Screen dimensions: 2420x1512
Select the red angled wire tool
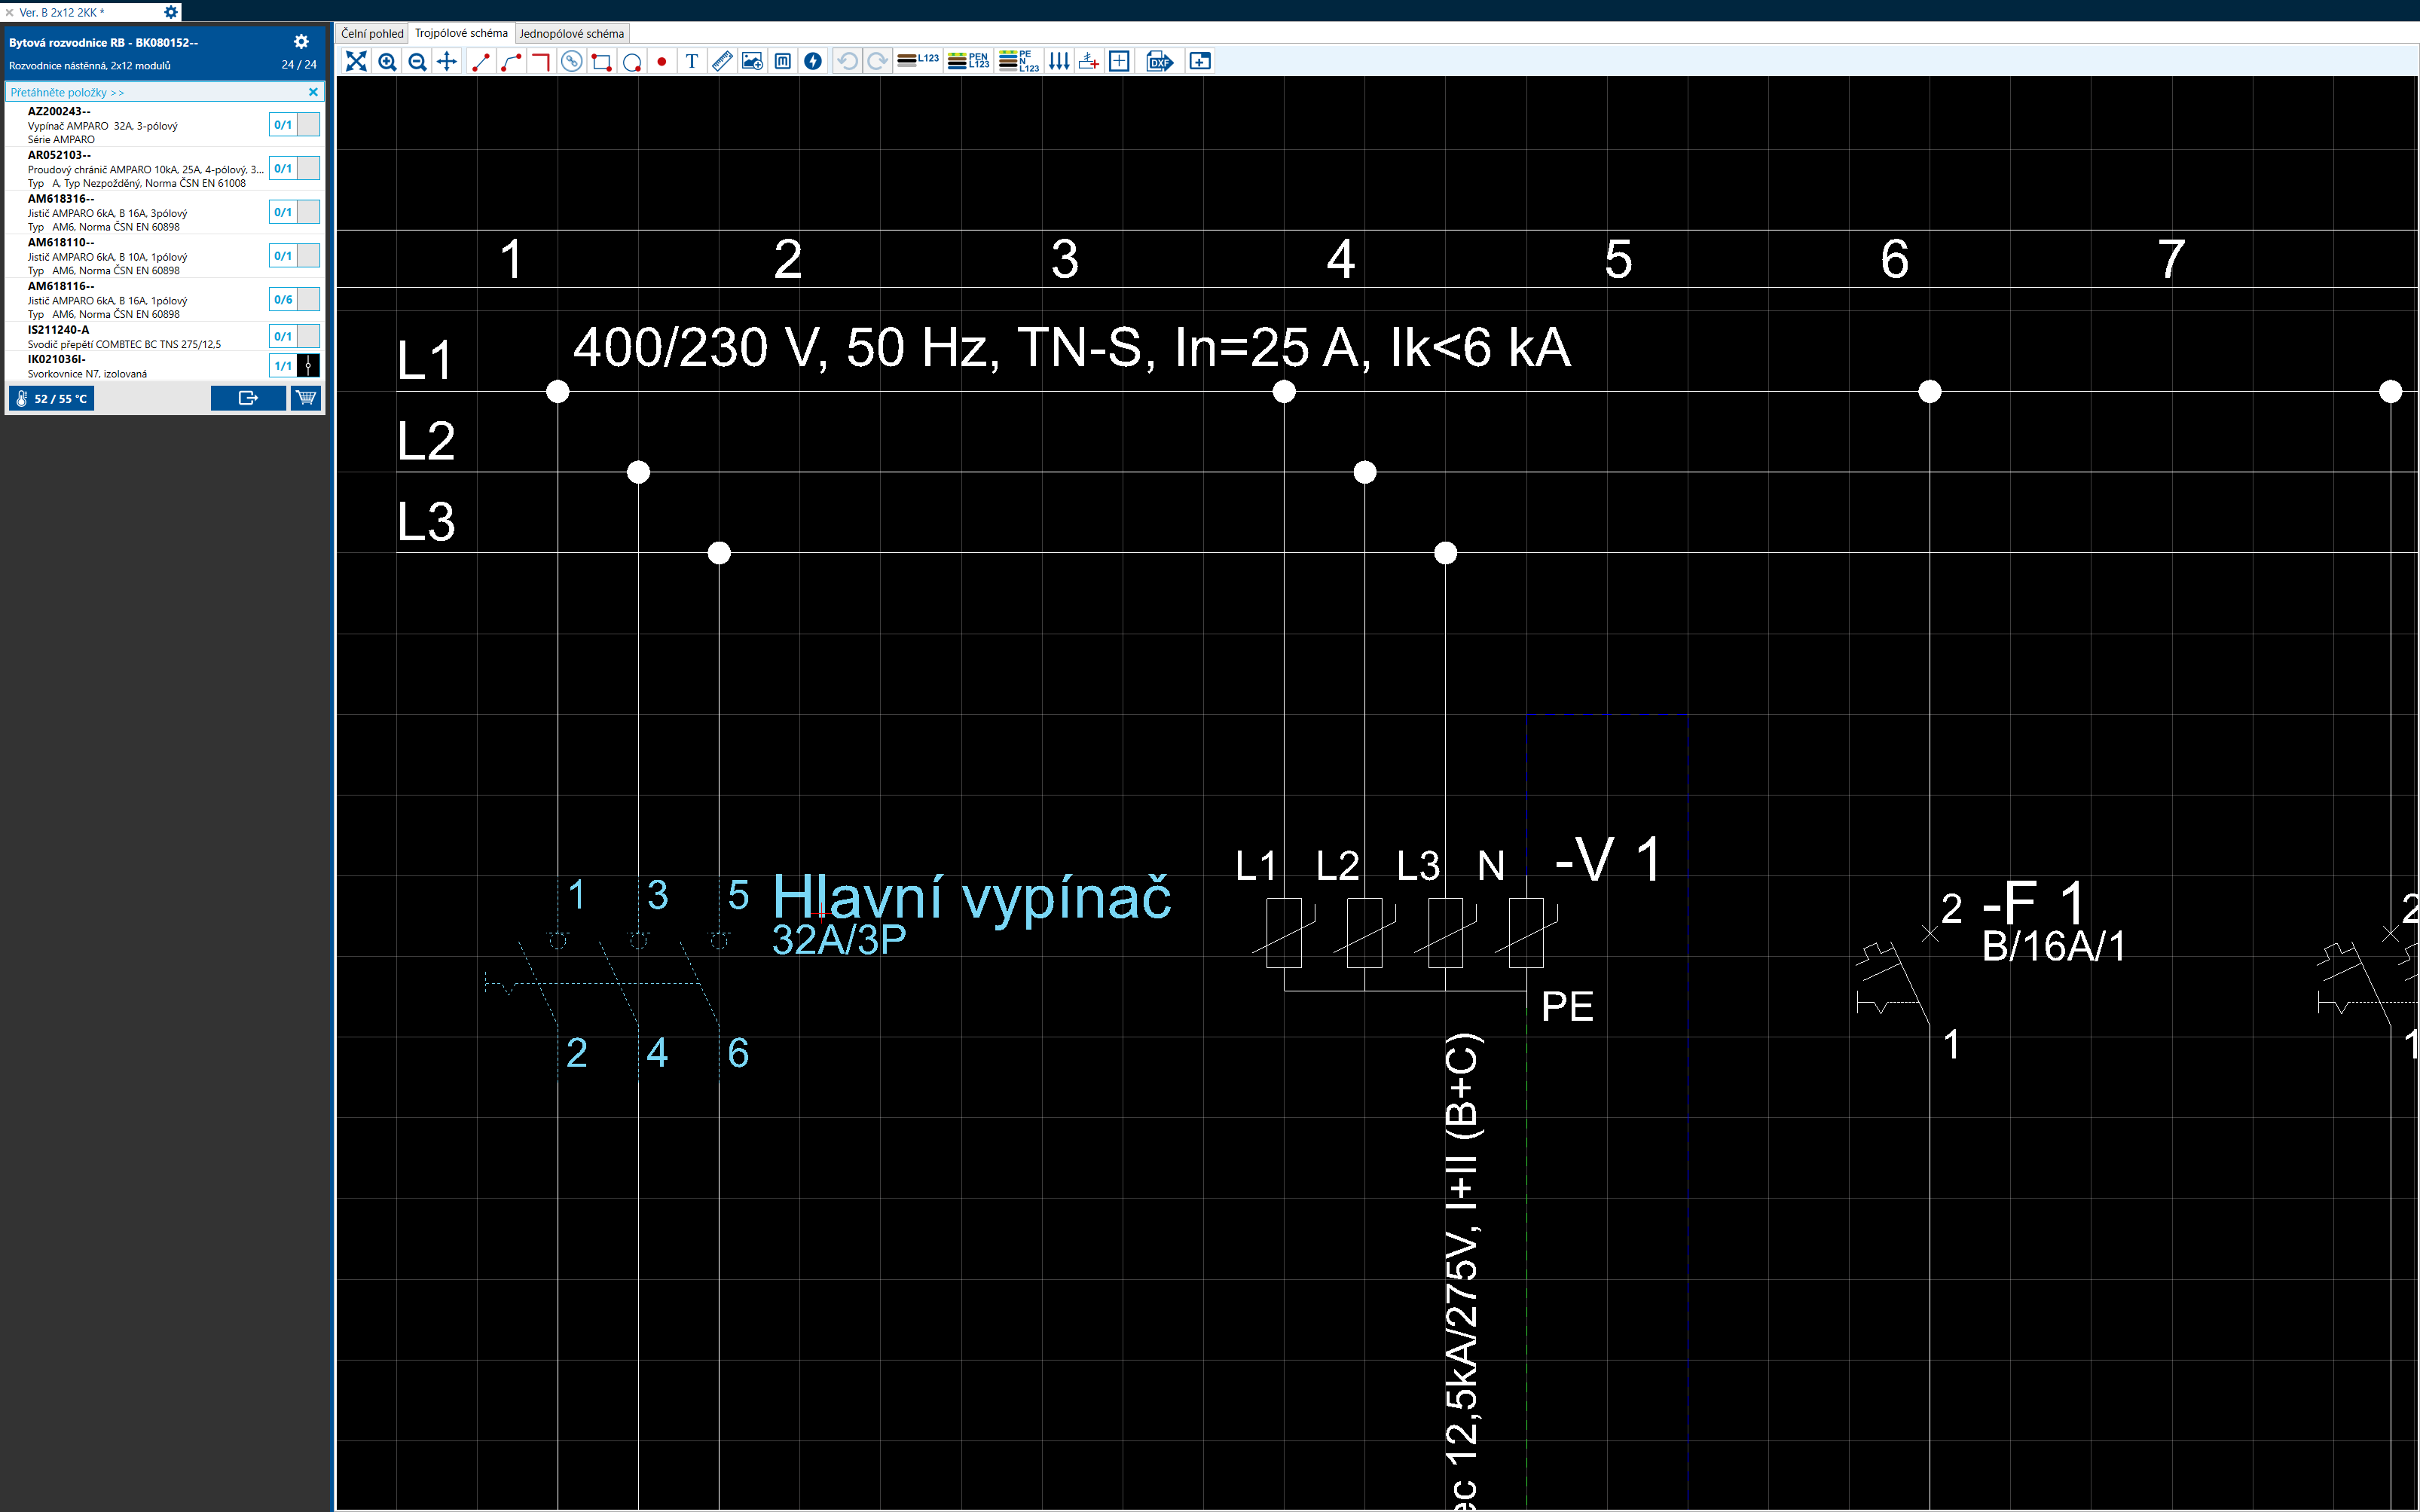tap(541, 62)
